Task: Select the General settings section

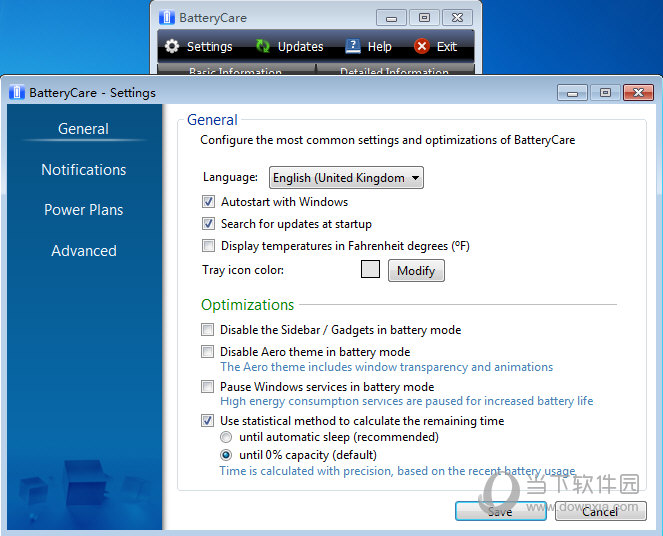Action: (83, 129)
